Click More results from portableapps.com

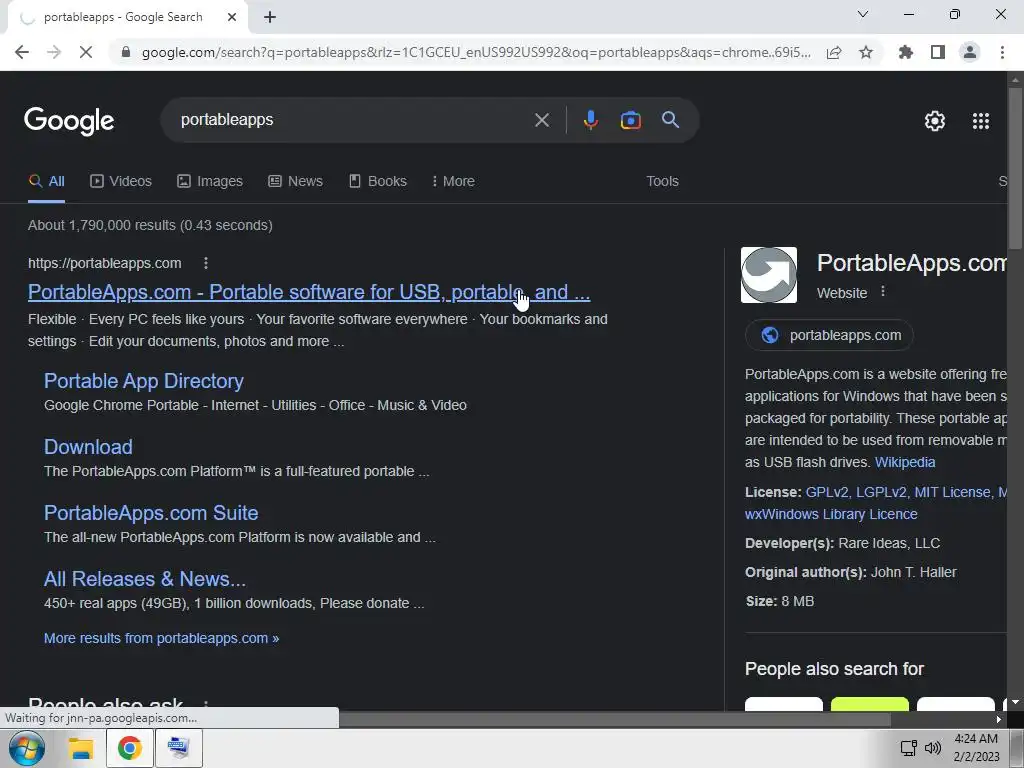[x=161, y=638]
